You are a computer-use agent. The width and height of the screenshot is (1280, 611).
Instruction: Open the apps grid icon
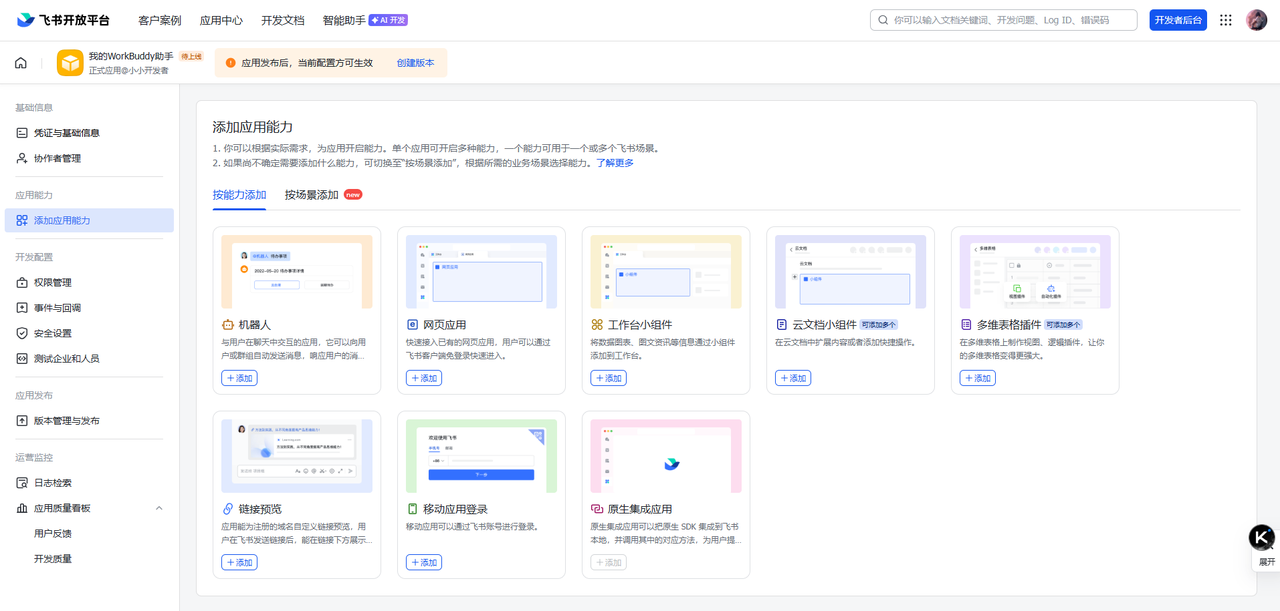pyautogui.click(x=1226, y=20)
